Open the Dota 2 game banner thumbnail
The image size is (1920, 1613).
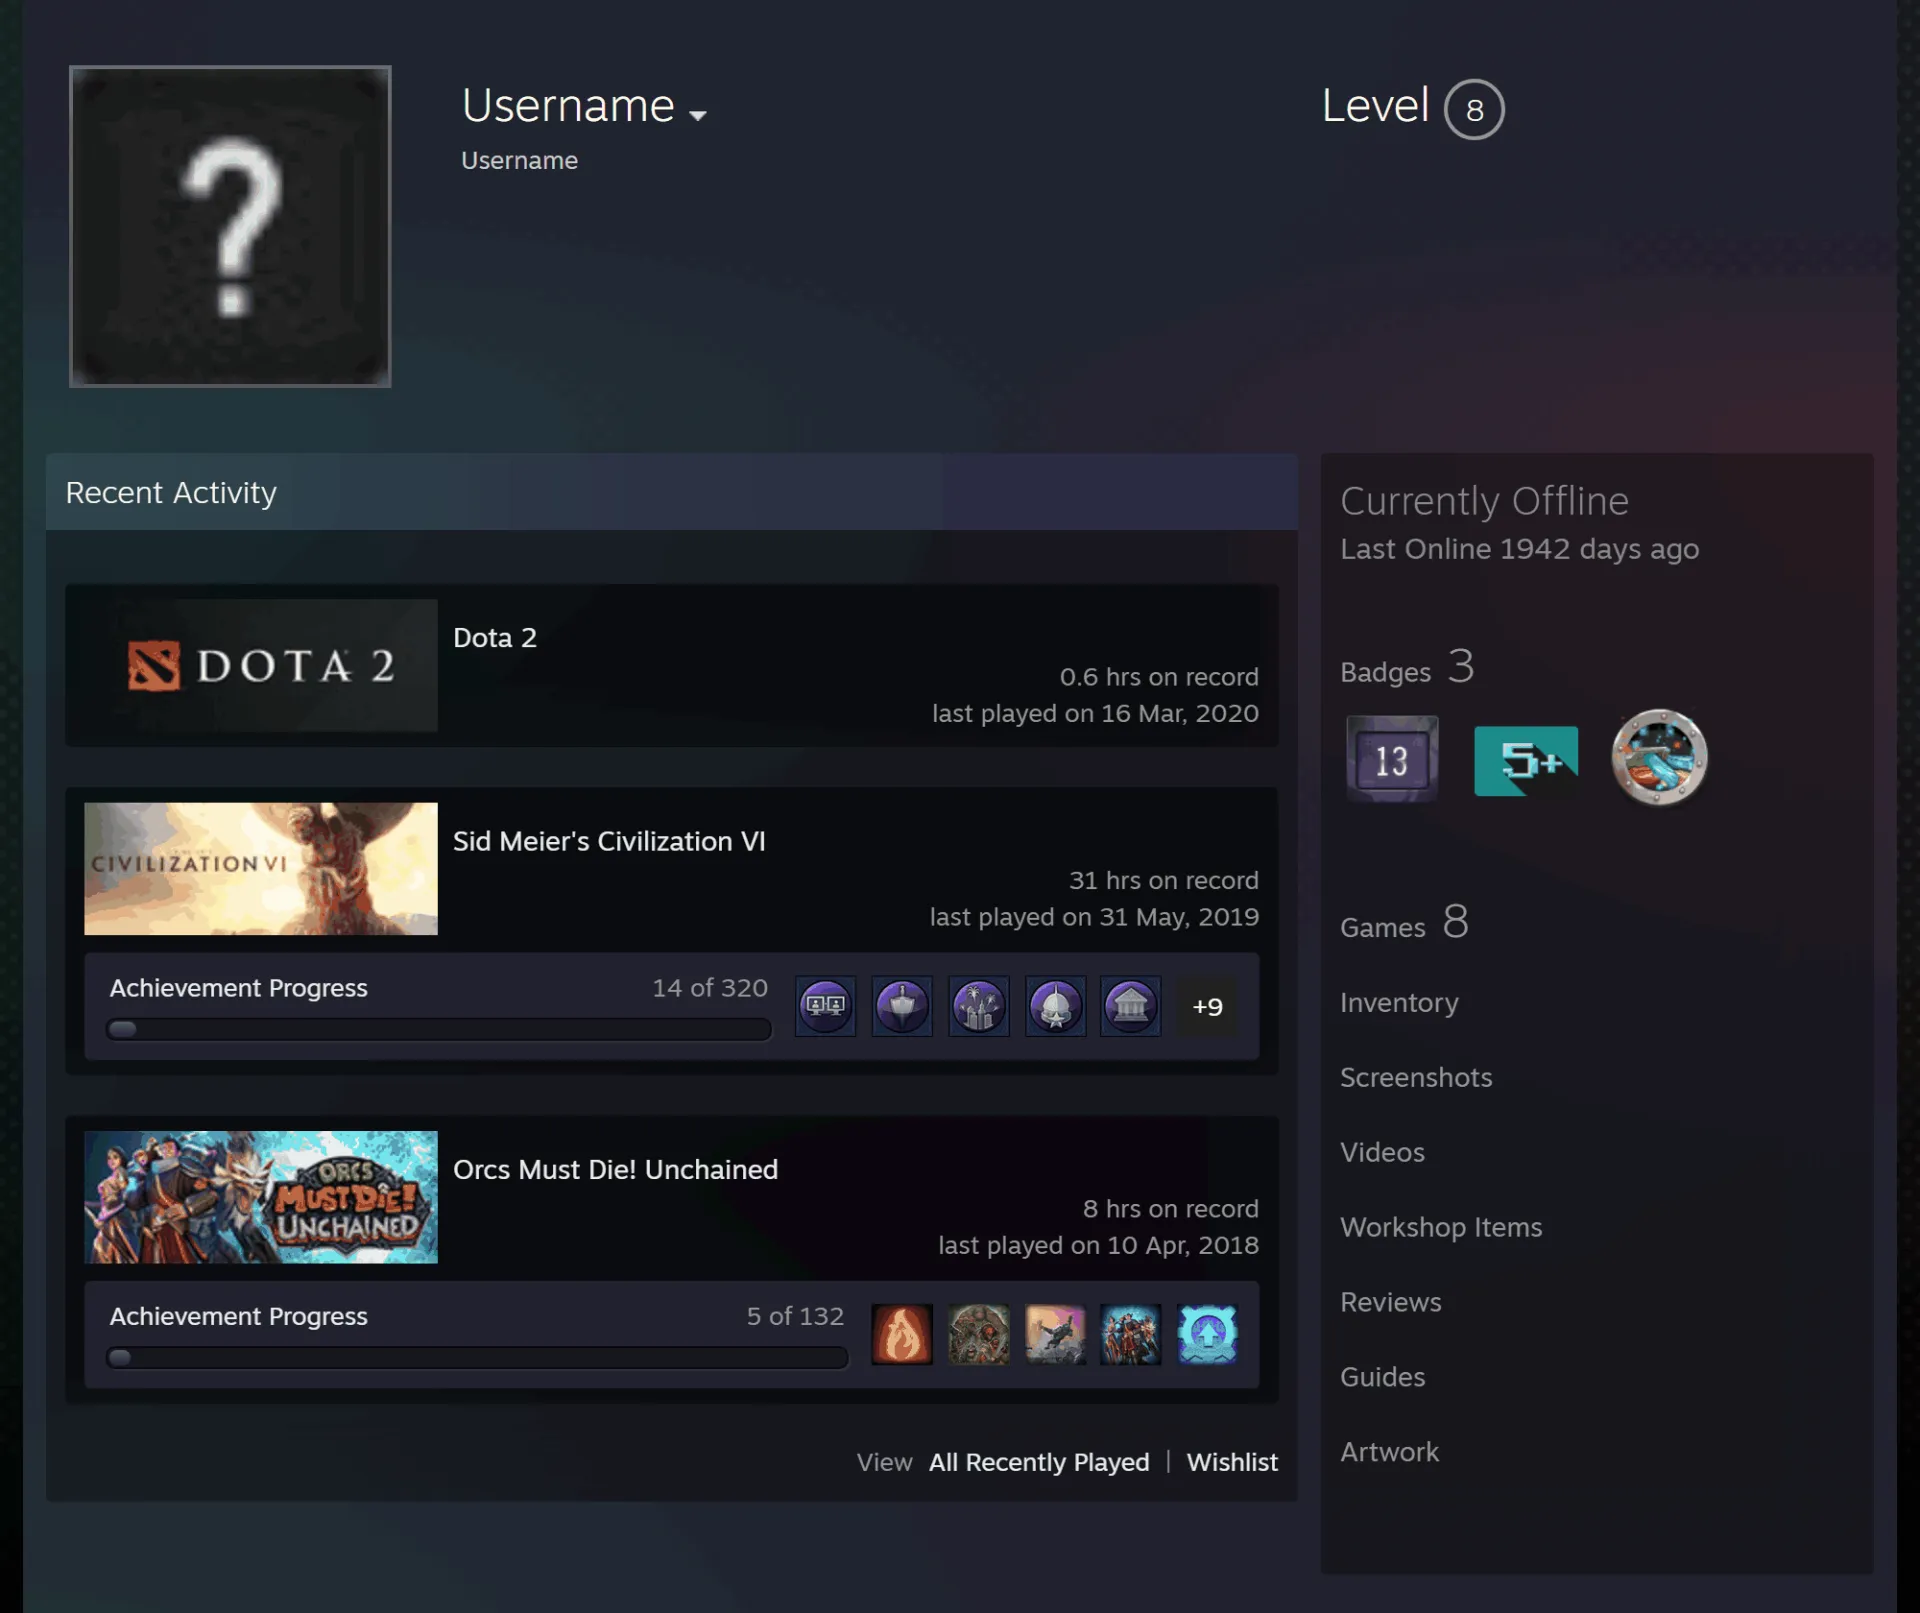coord(261,665)
